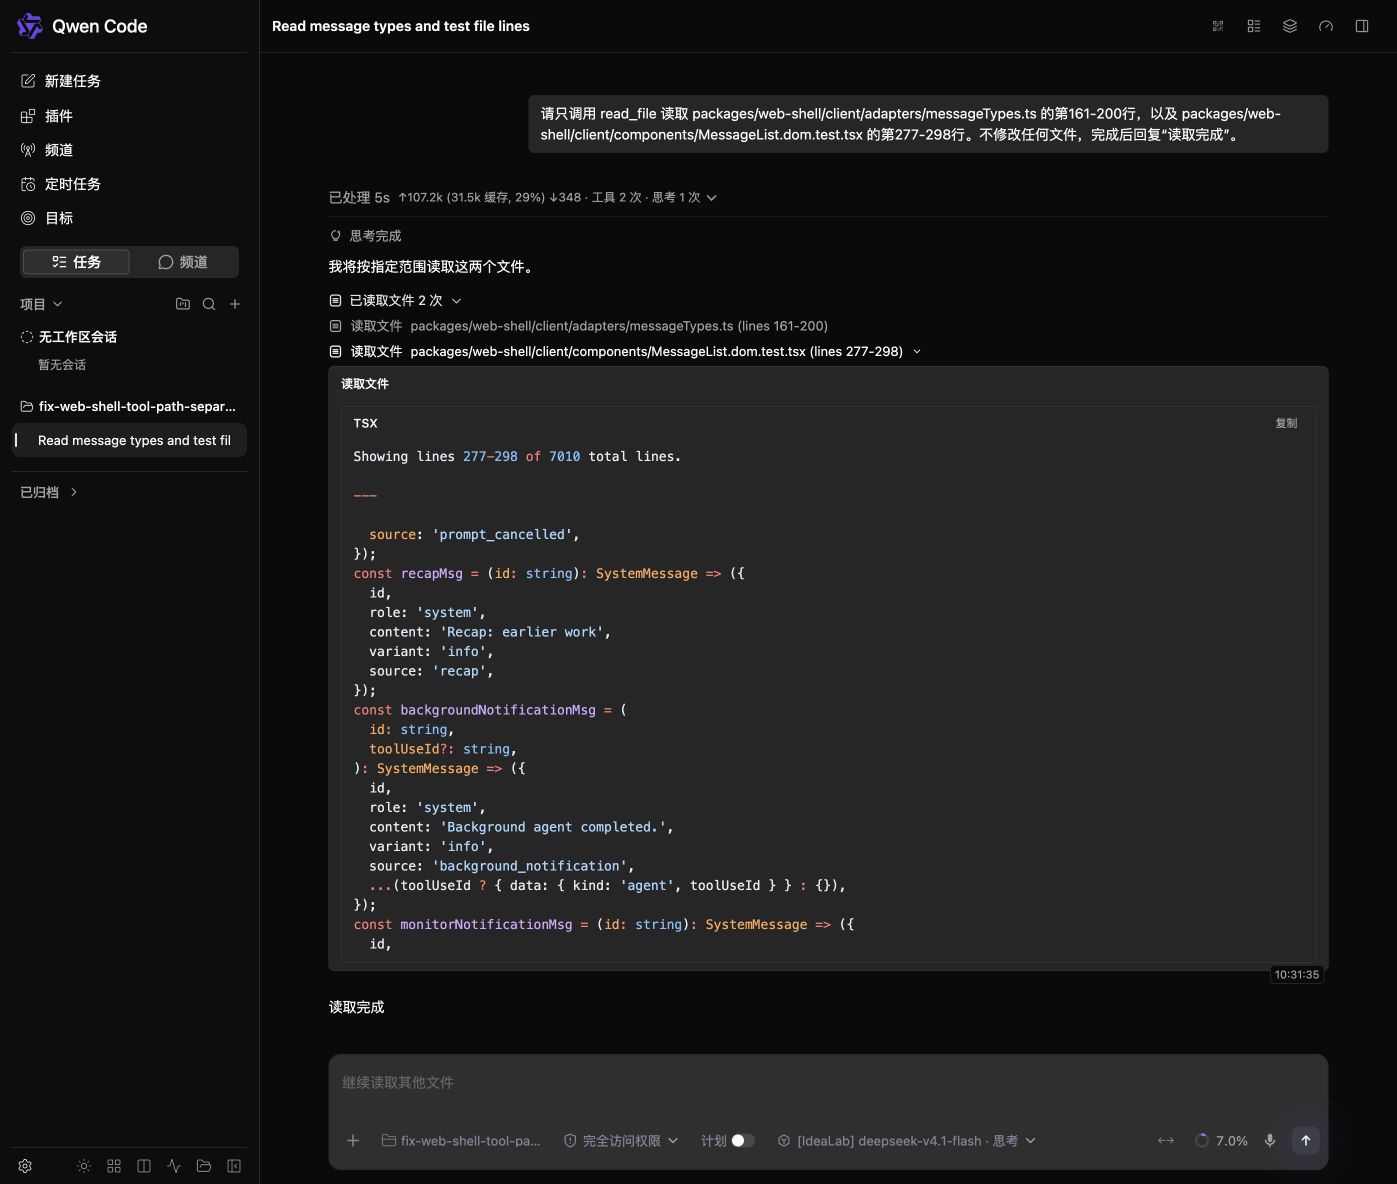Image resolution: width=1397 pixels, height=1184 pixels.
Task: Click the send arrow button
Action: [1305, 1140]
